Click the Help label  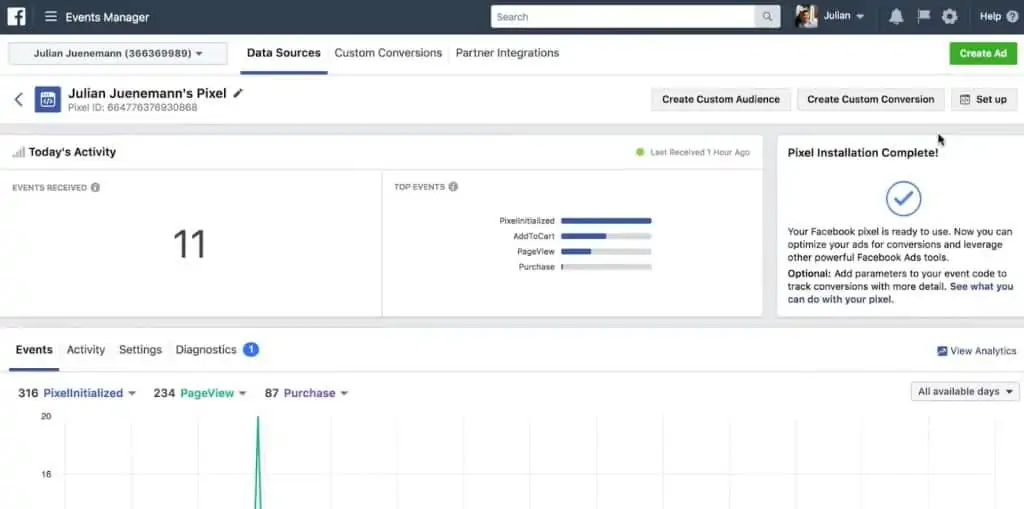pyautogui.click(x=991, y=16)
